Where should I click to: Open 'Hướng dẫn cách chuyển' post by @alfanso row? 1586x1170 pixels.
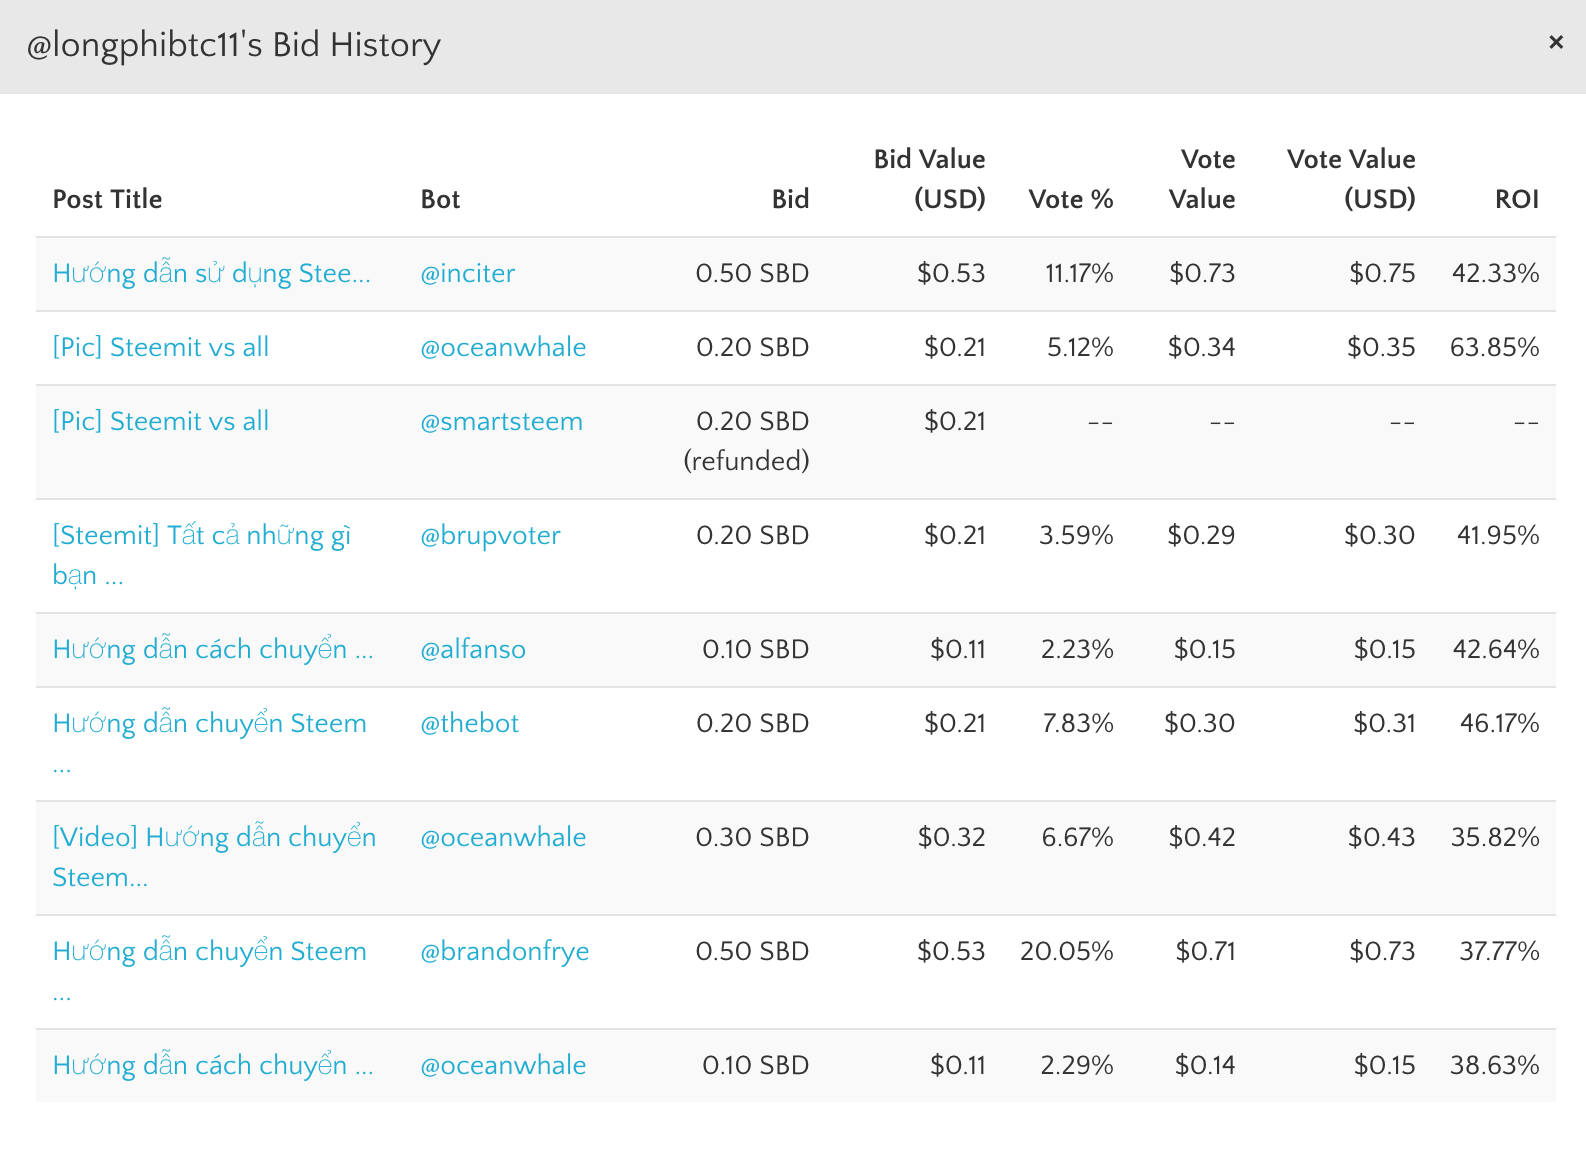pyautogui.click(x=212, y=649)
